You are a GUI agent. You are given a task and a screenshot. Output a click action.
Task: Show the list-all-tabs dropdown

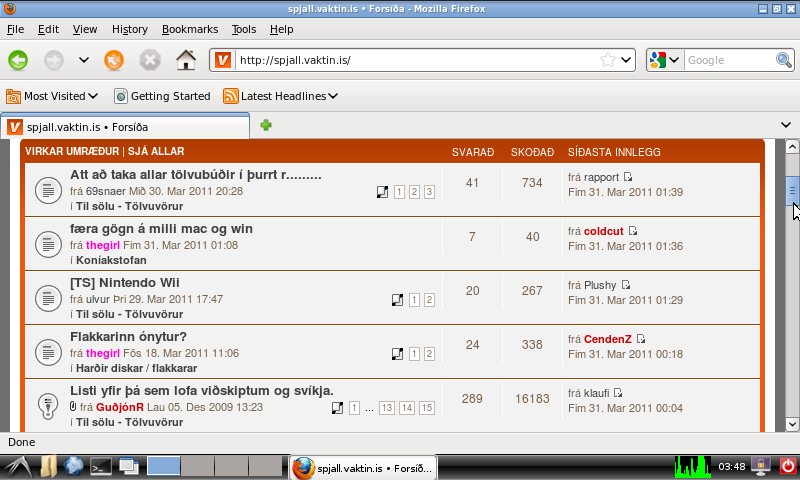pyautogui.click(x=785, y=125)
